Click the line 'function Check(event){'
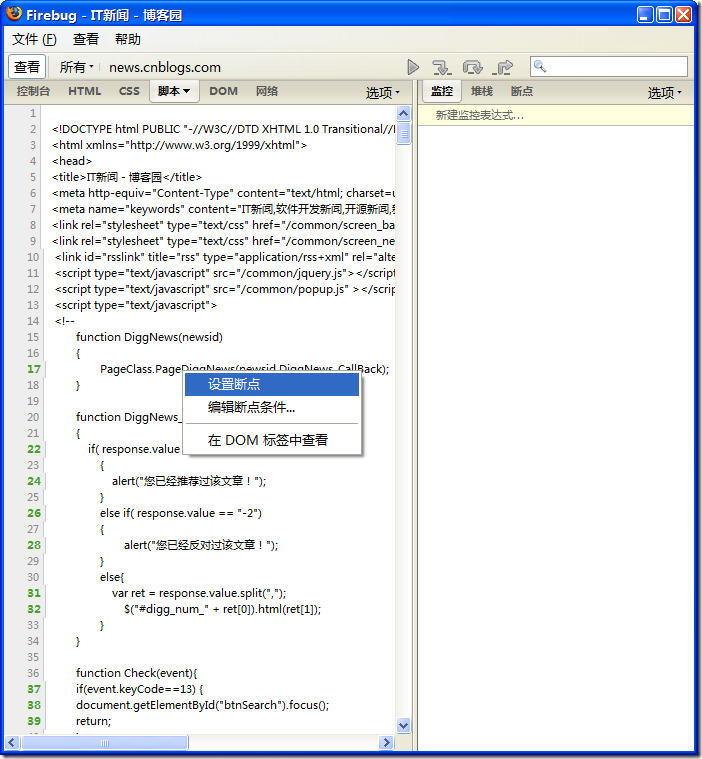The image size is (702, 759). [x=137, y=673]
